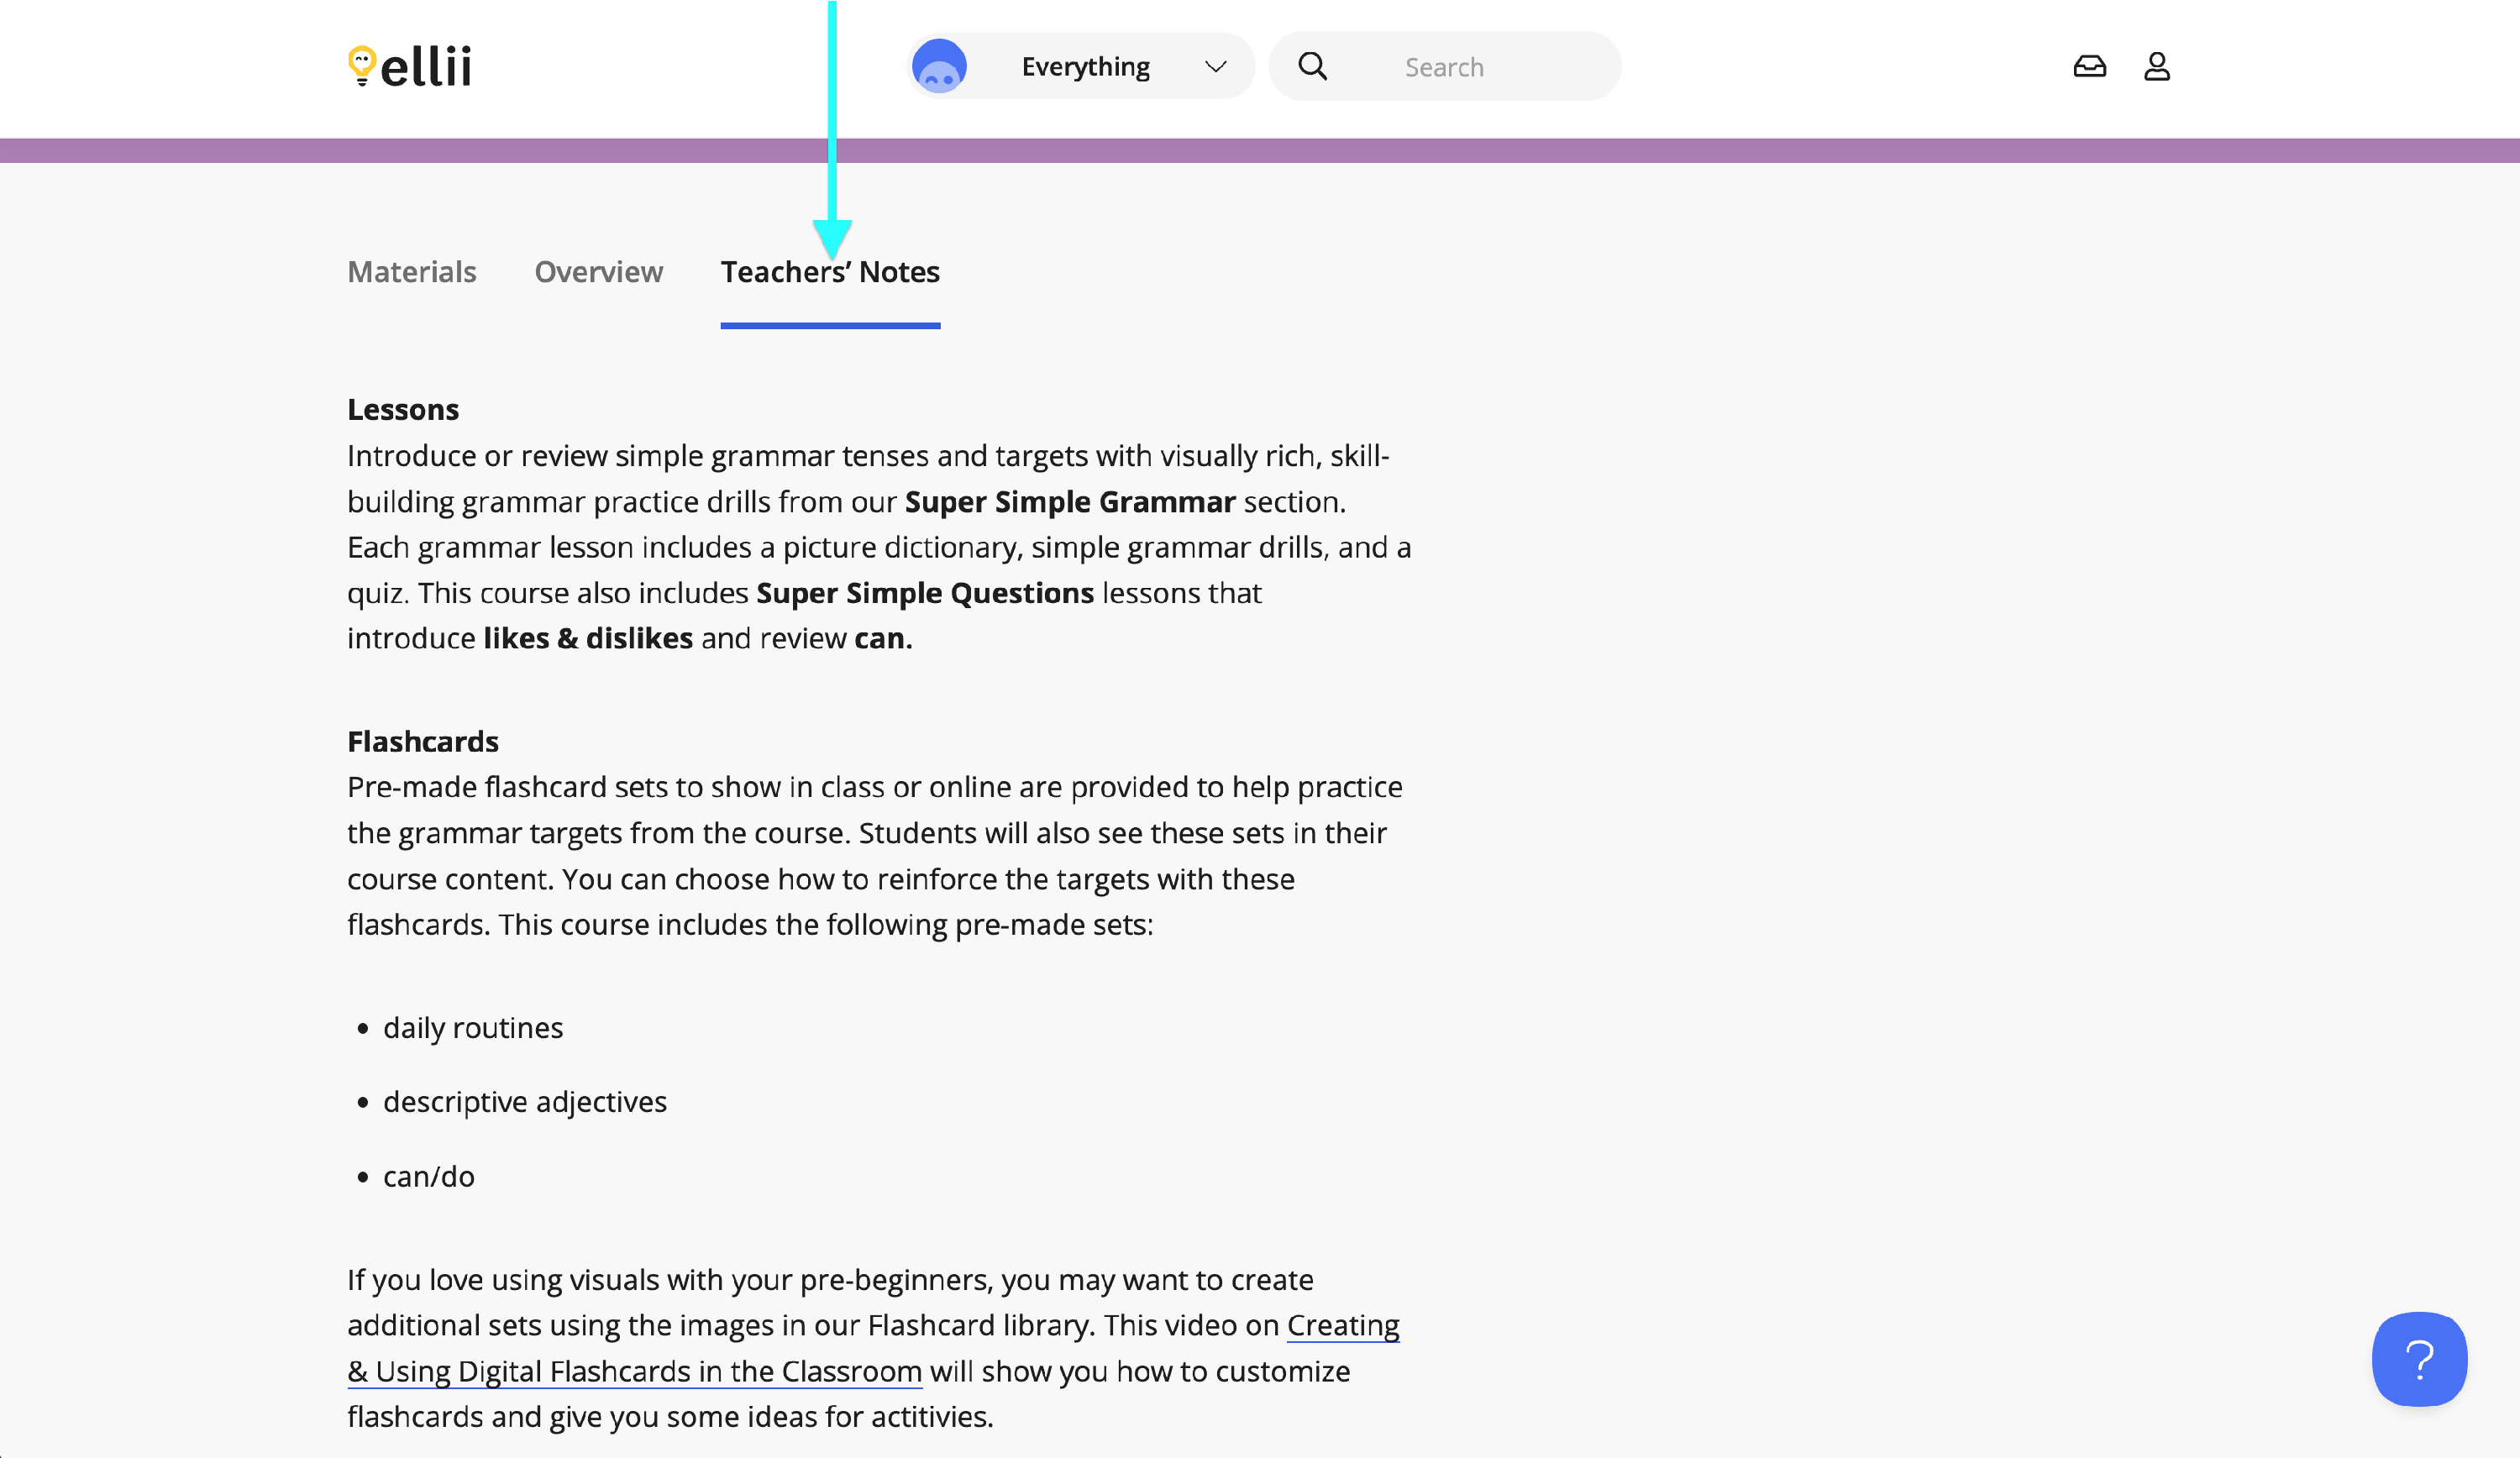Open the user profile icon
This screenshot has width=2520, height=1458.
[2156, 67]
